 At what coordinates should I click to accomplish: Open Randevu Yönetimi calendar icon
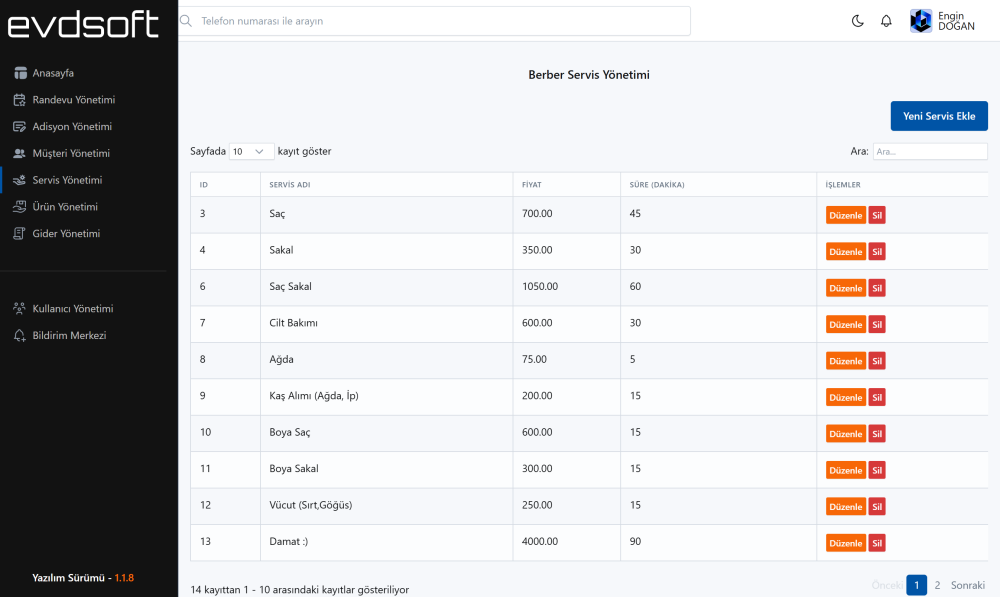coord(20,100)
